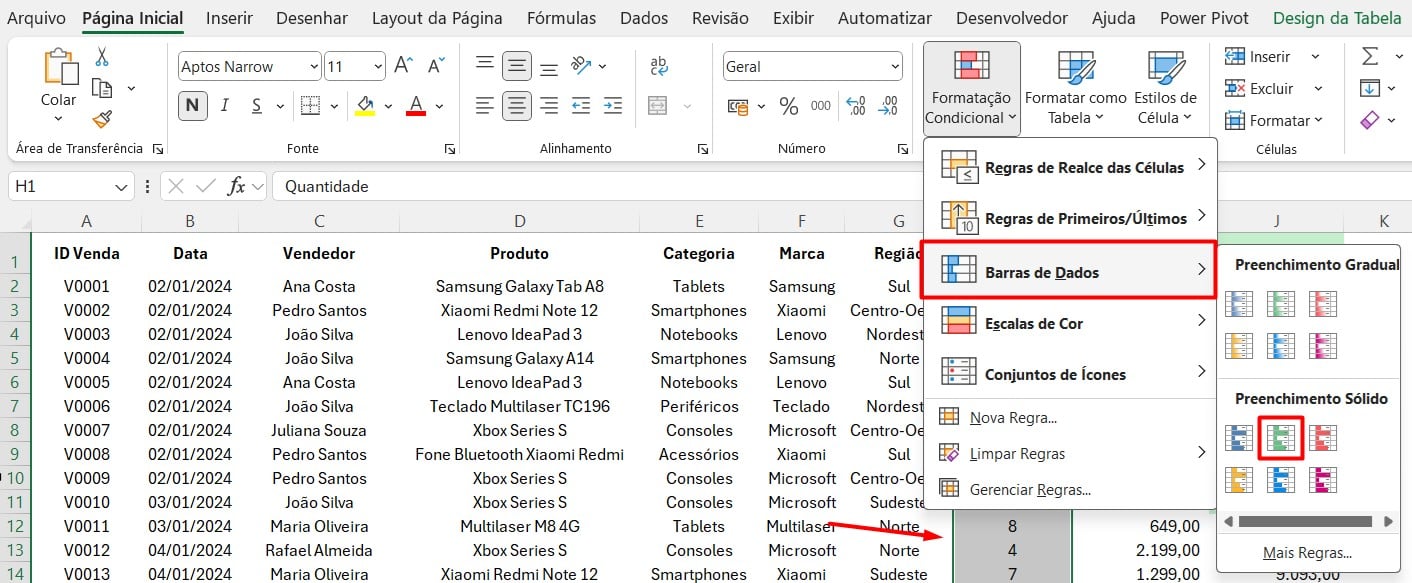Click the Fill down icon
Viewport: 1412px width, 583px height.
pos(1370,88)
